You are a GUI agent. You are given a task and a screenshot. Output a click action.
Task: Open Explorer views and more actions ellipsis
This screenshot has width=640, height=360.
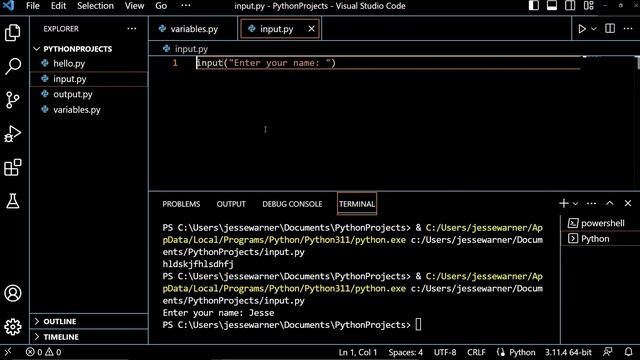pyautogui.click(x=132, y=29)
